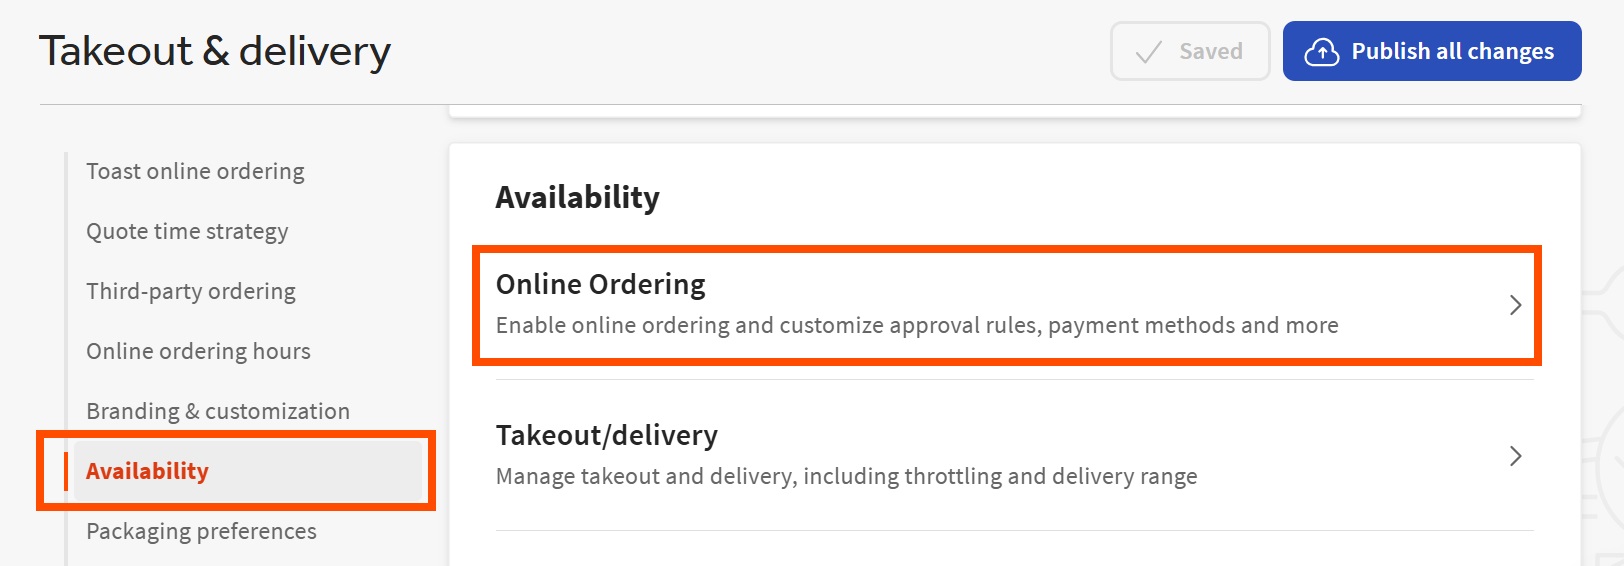This screenshot has height=566, width=1624.
Task: Open the Online Ordering title link
Action: click(600, 285)
